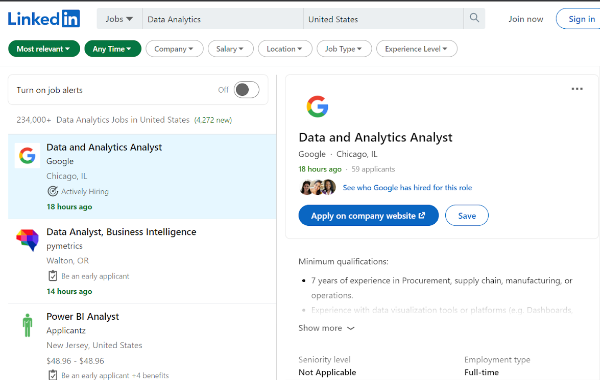Click the Applicantz green person logo
Viewport: 600px width, 380px height.
point(27,325)
